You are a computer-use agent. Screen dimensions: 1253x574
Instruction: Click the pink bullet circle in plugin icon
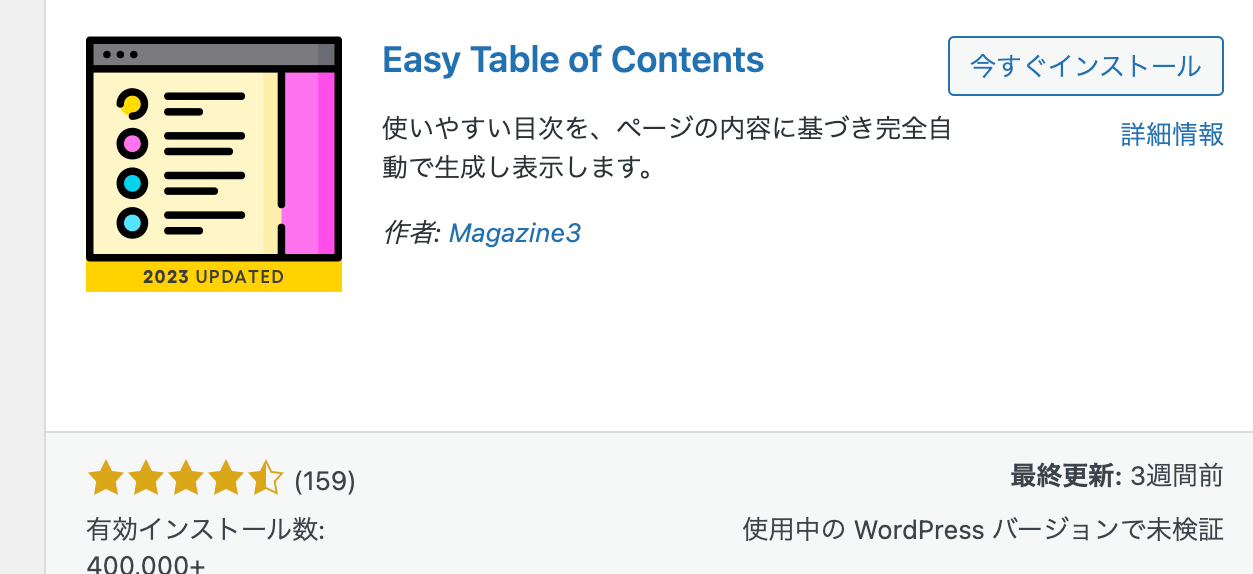click(131, 143)
